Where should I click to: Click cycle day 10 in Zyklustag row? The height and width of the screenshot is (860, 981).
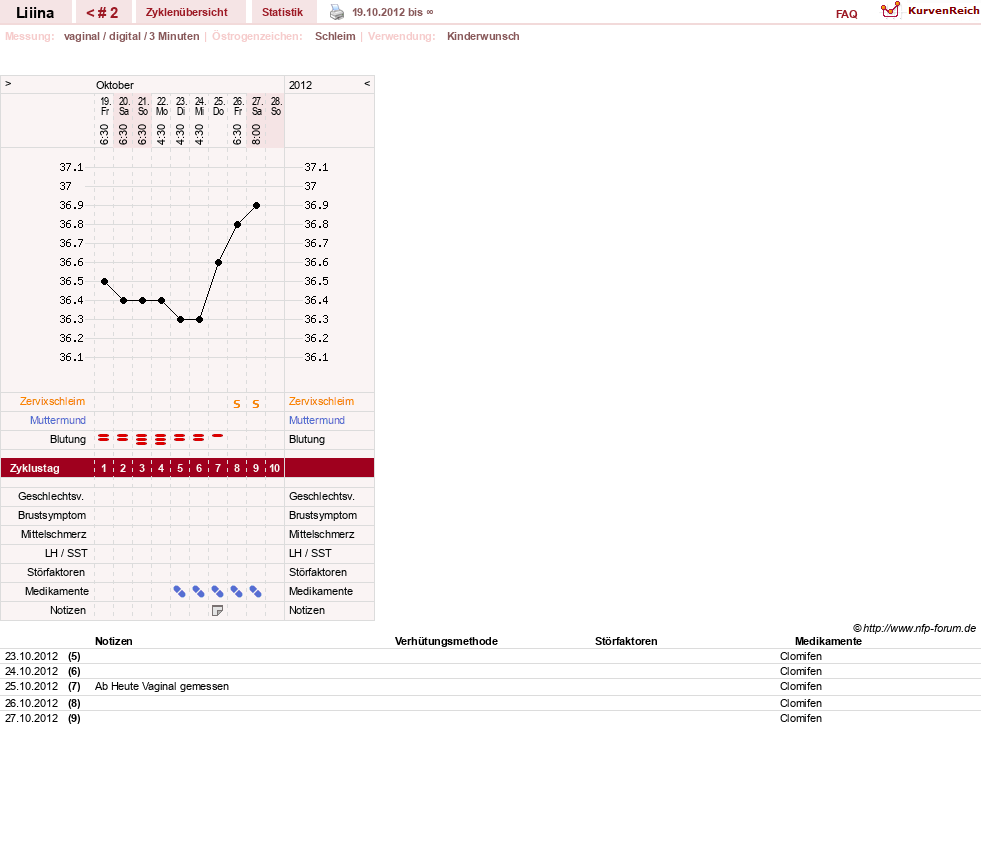coord(275,468)
